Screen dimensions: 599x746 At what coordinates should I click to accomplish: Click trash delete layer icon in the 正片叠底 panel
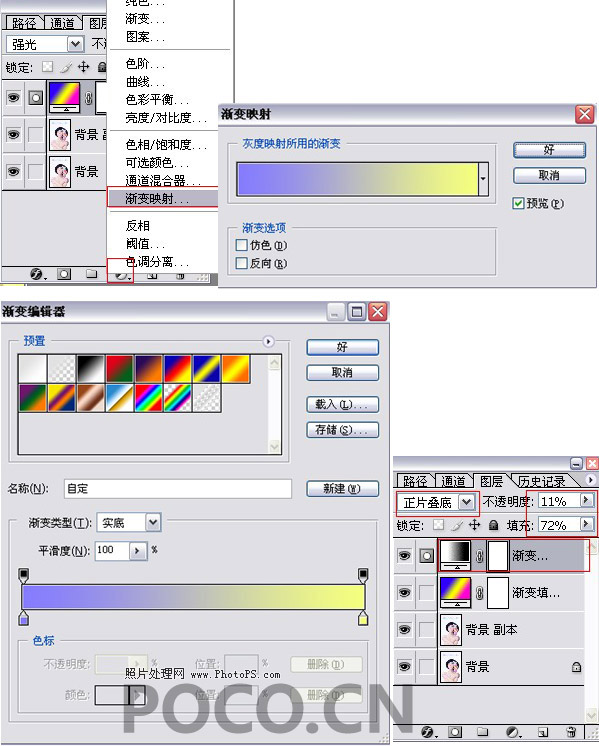click(x=571, y=732)
